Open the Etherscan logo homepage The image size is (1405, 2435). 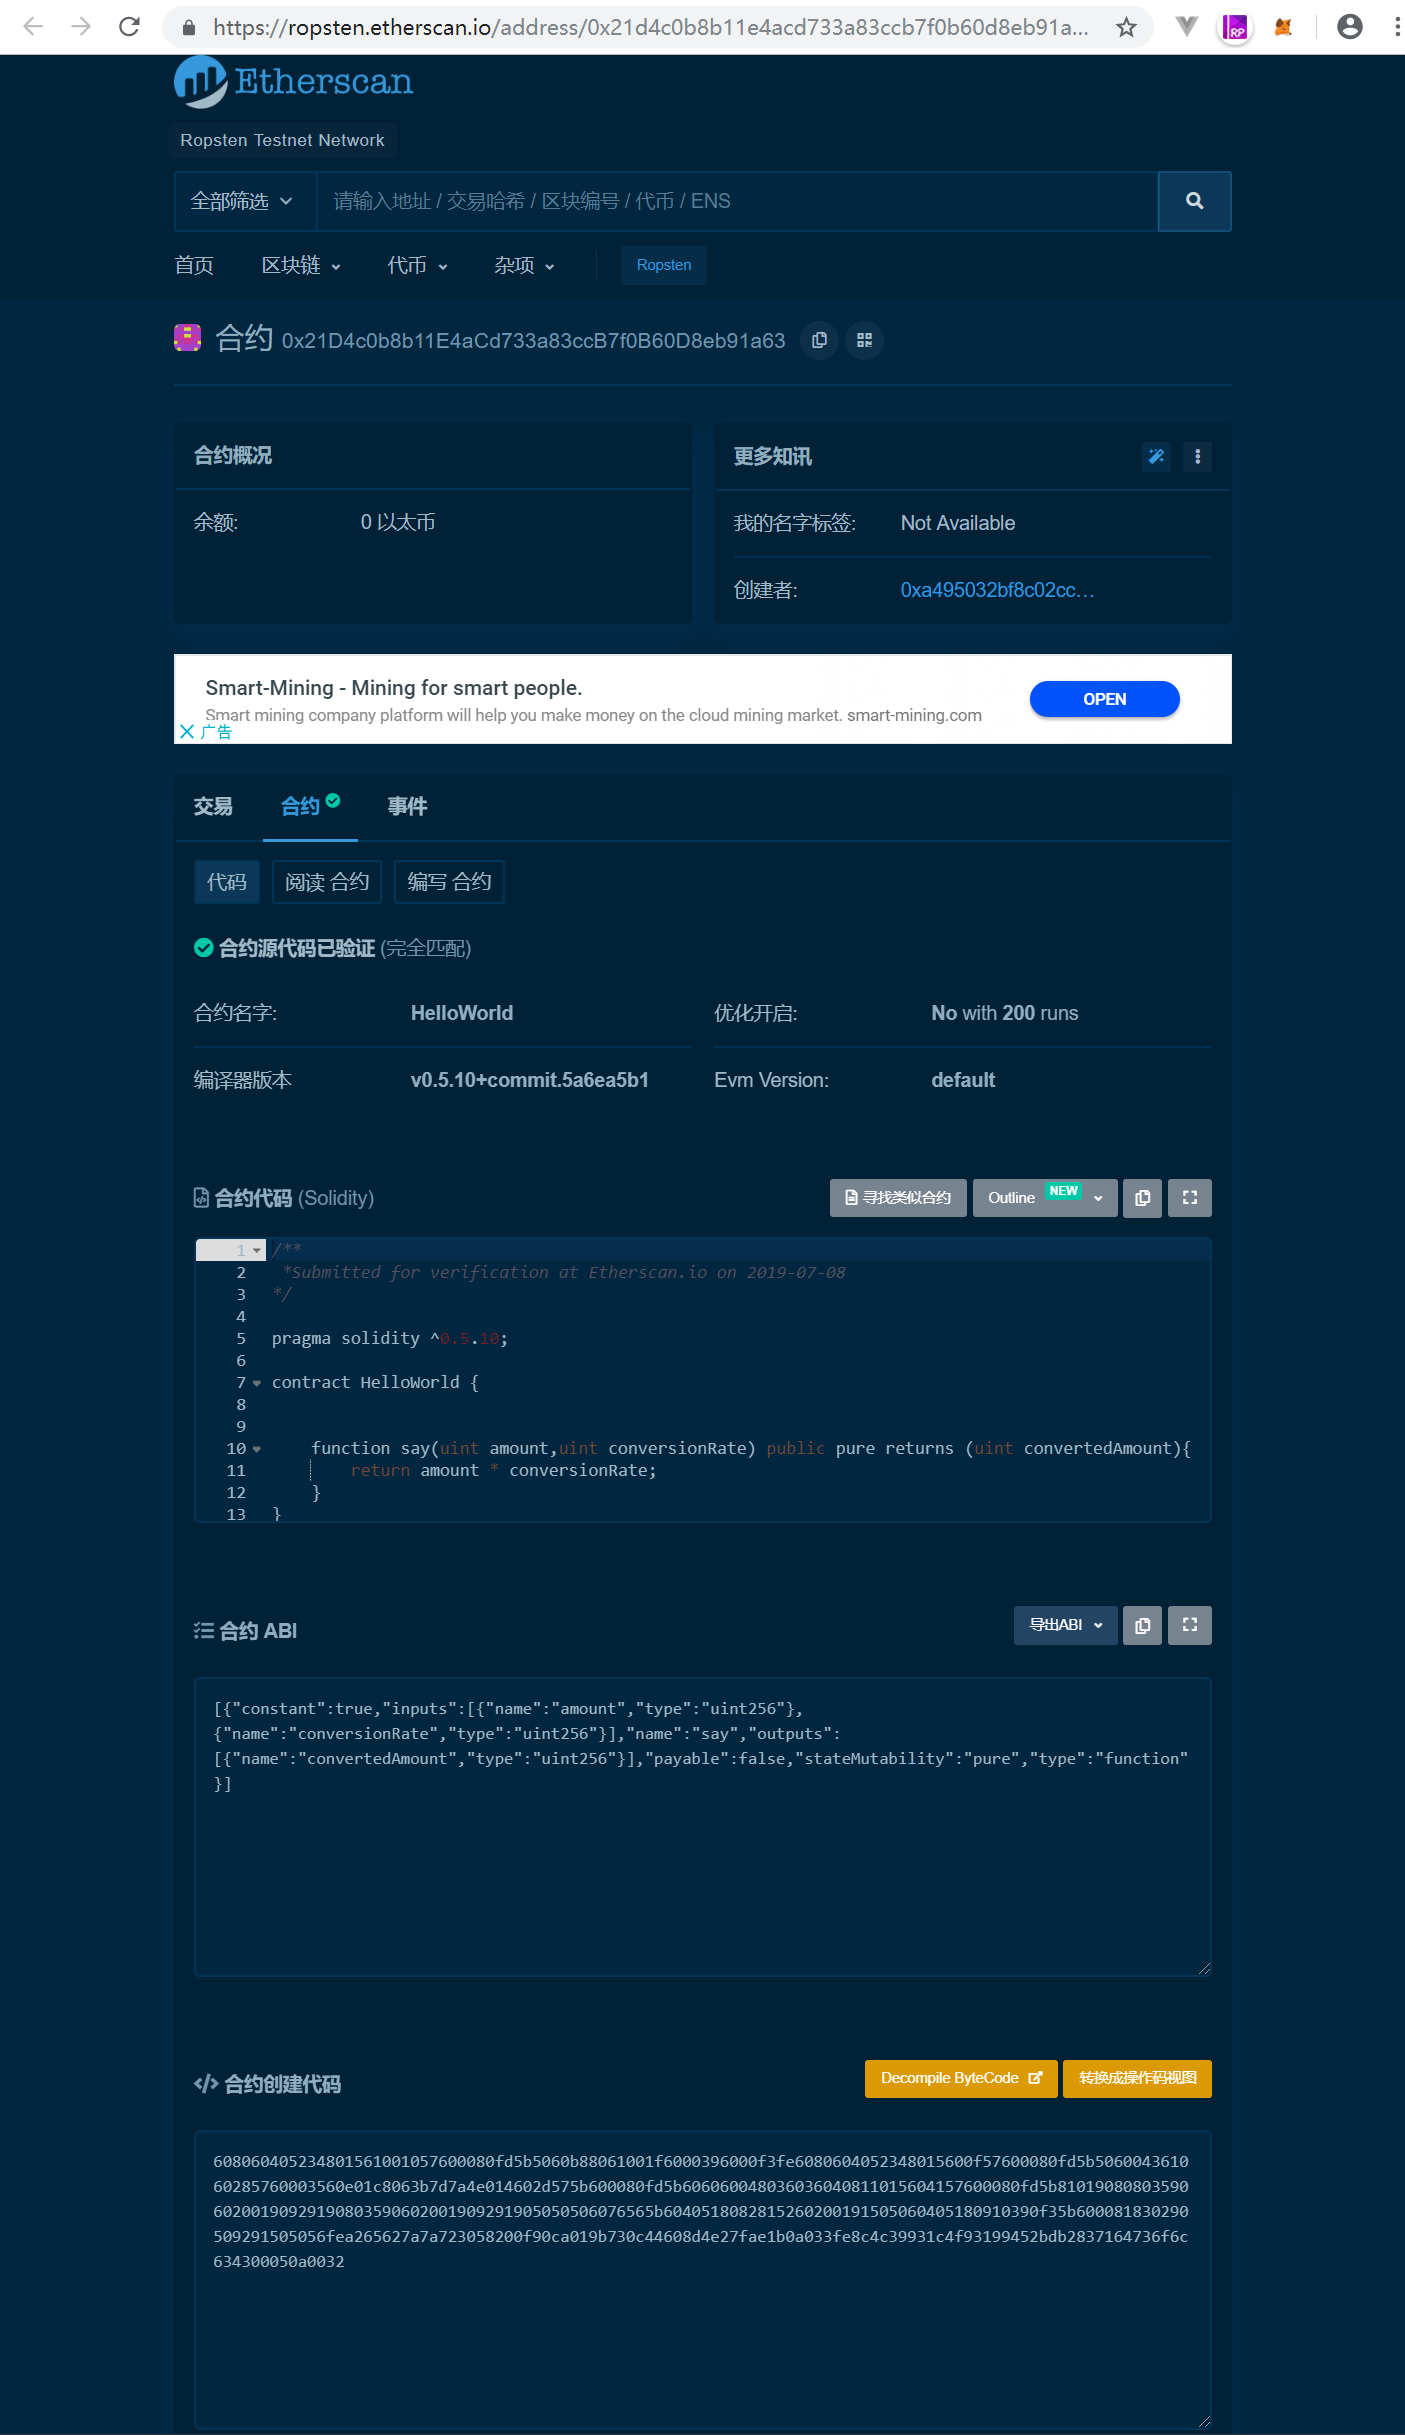point(293,81)
